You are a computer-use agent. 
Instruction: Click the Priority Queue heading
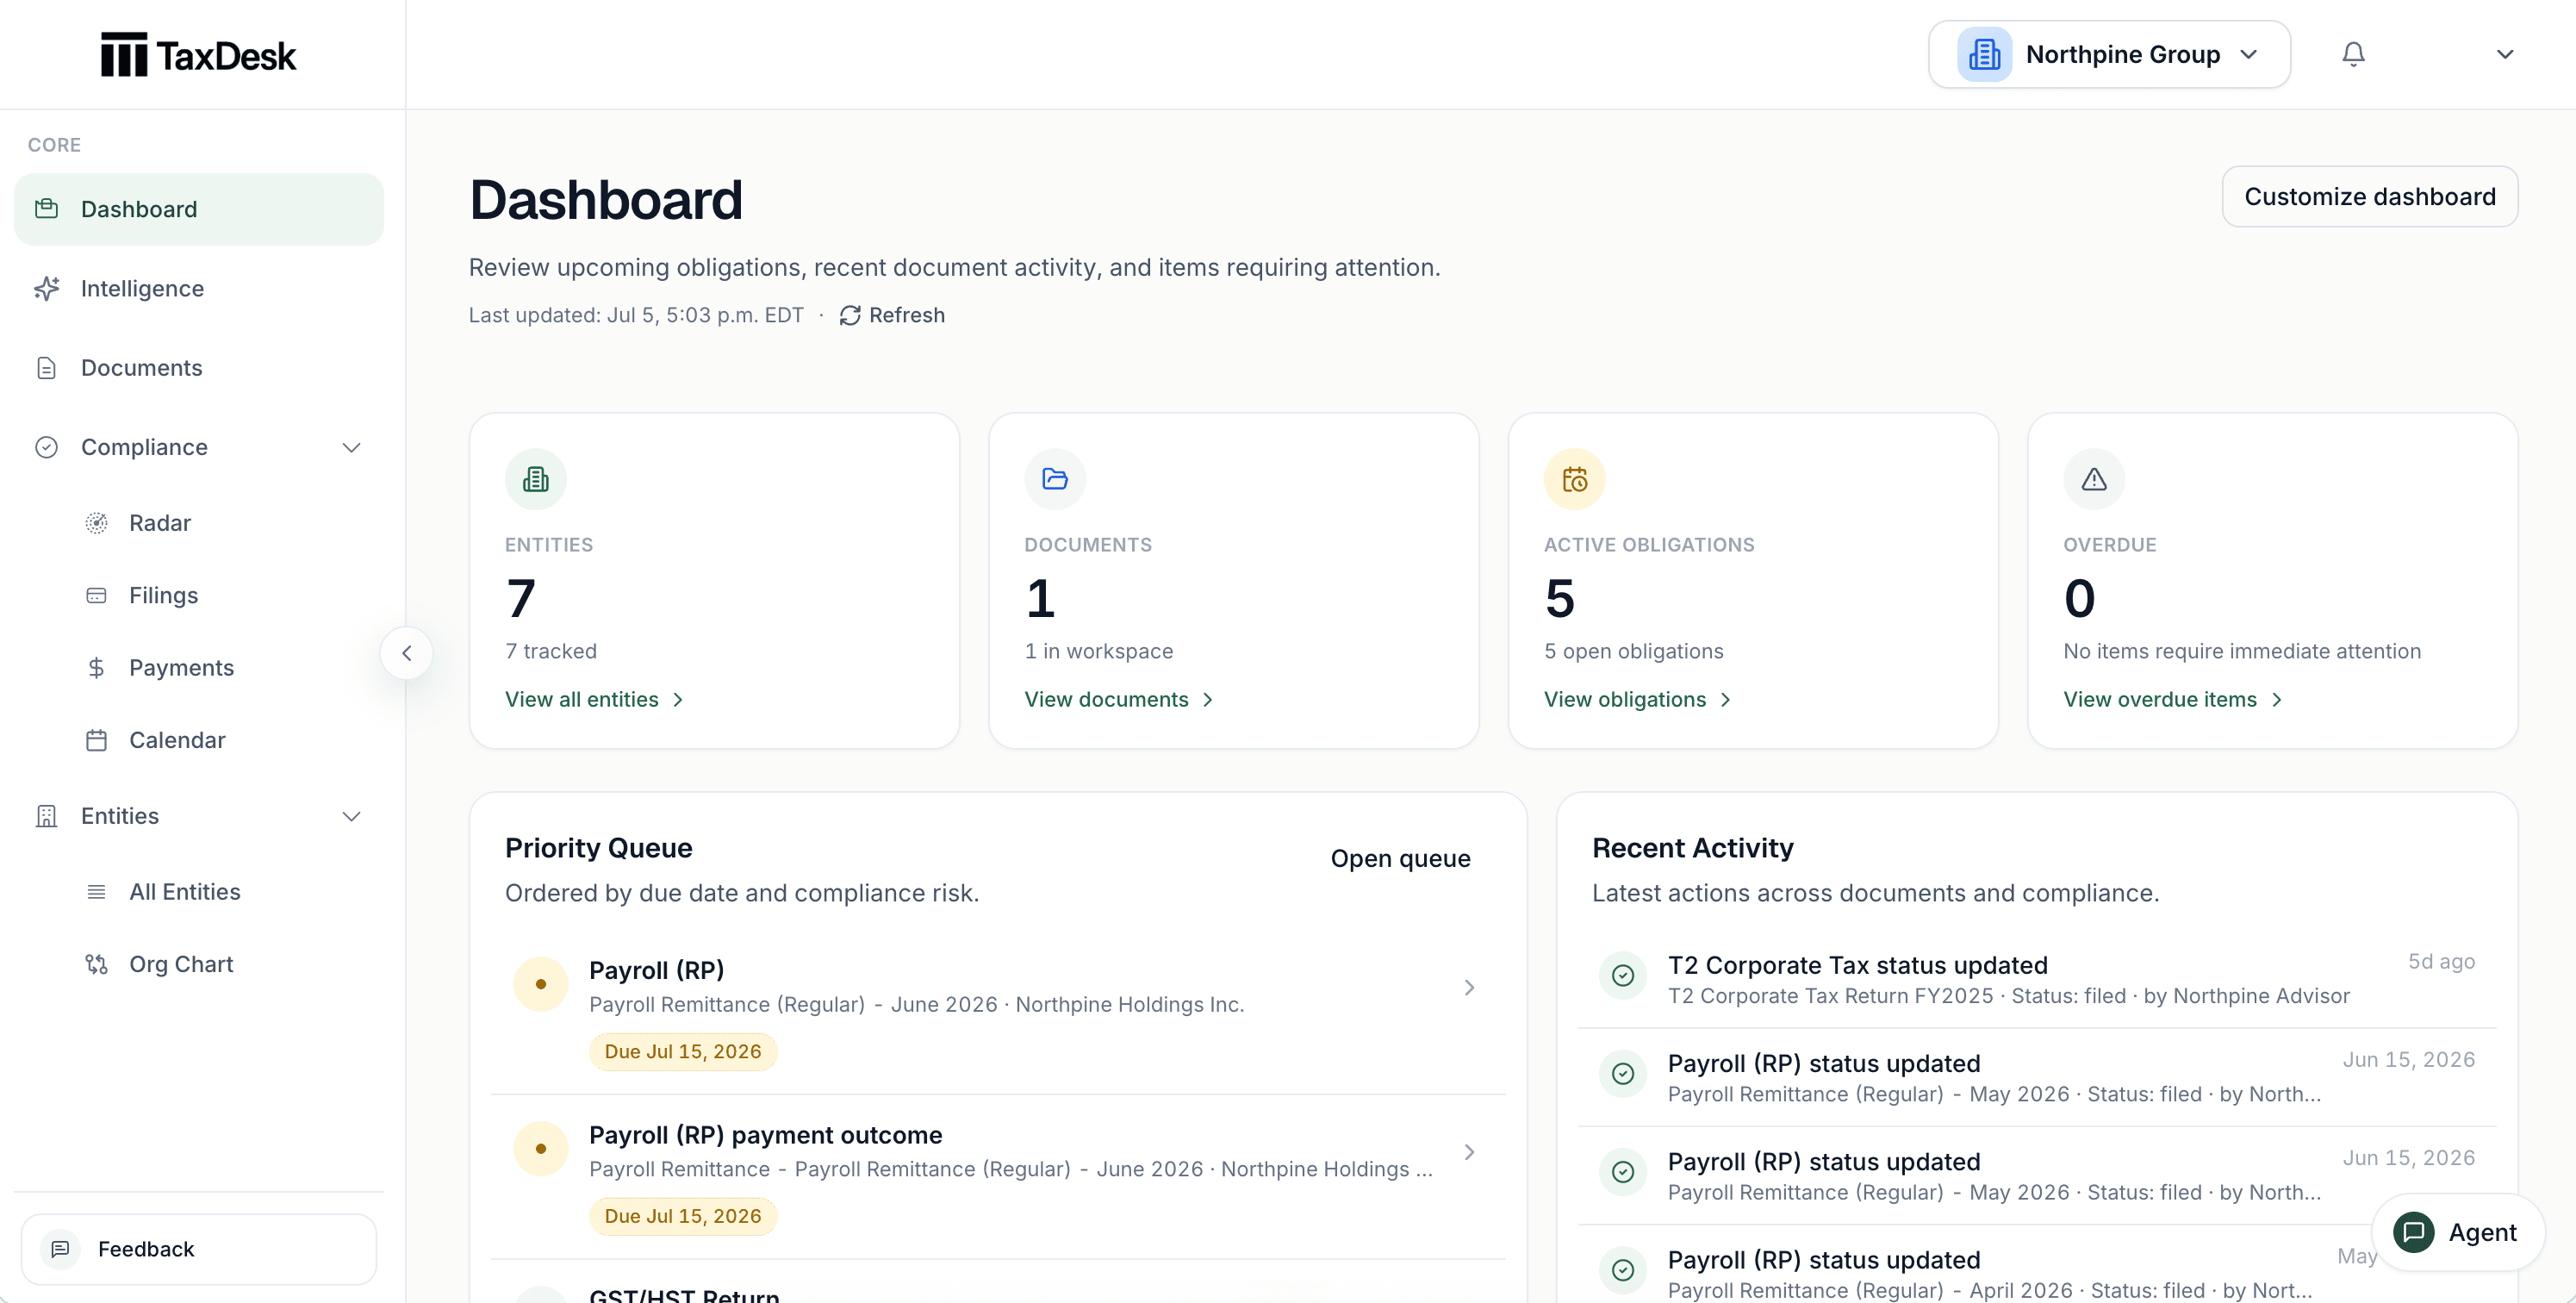pos(598,848)
